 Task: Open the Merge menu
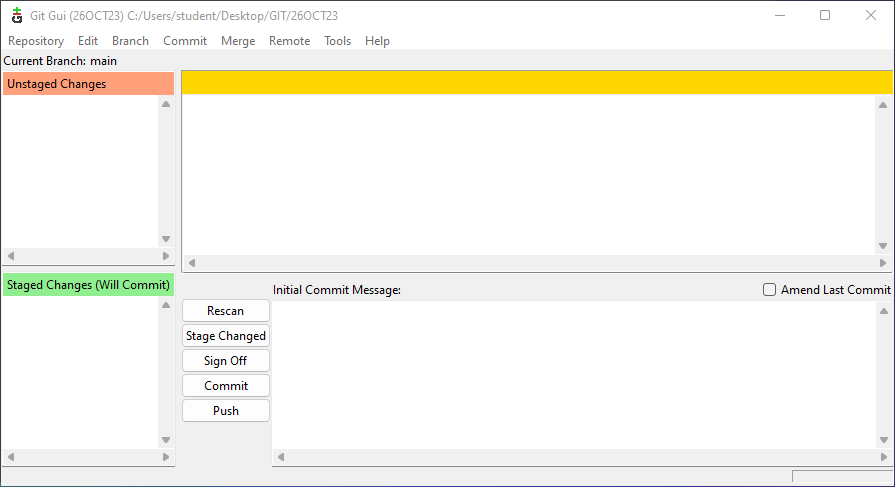point(238,41)
